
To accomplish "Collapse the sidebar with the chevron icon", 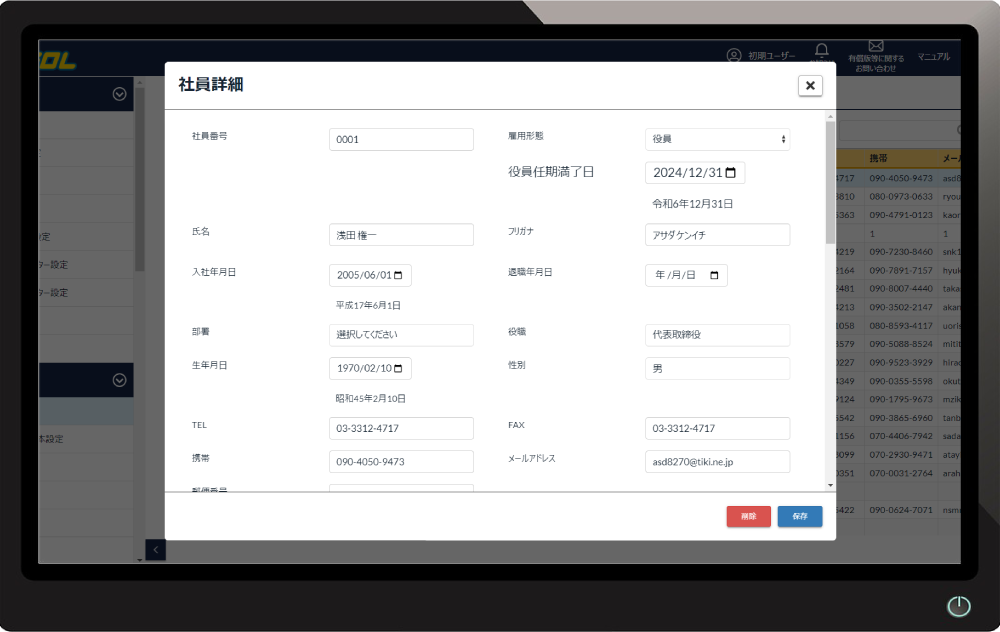I will coord(156,549).
